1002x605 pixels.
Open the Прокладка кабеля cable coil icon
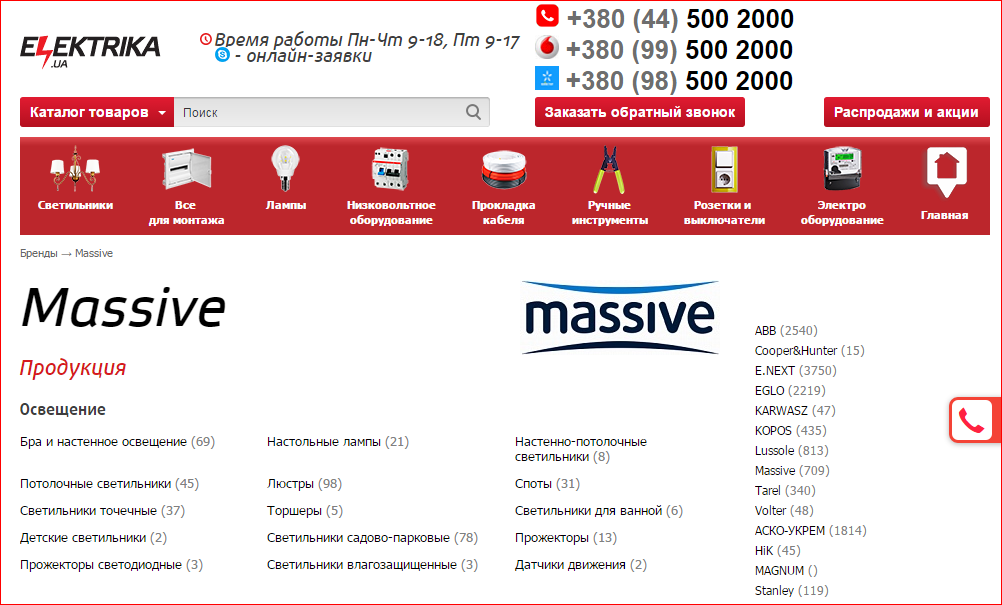(504, 170)
